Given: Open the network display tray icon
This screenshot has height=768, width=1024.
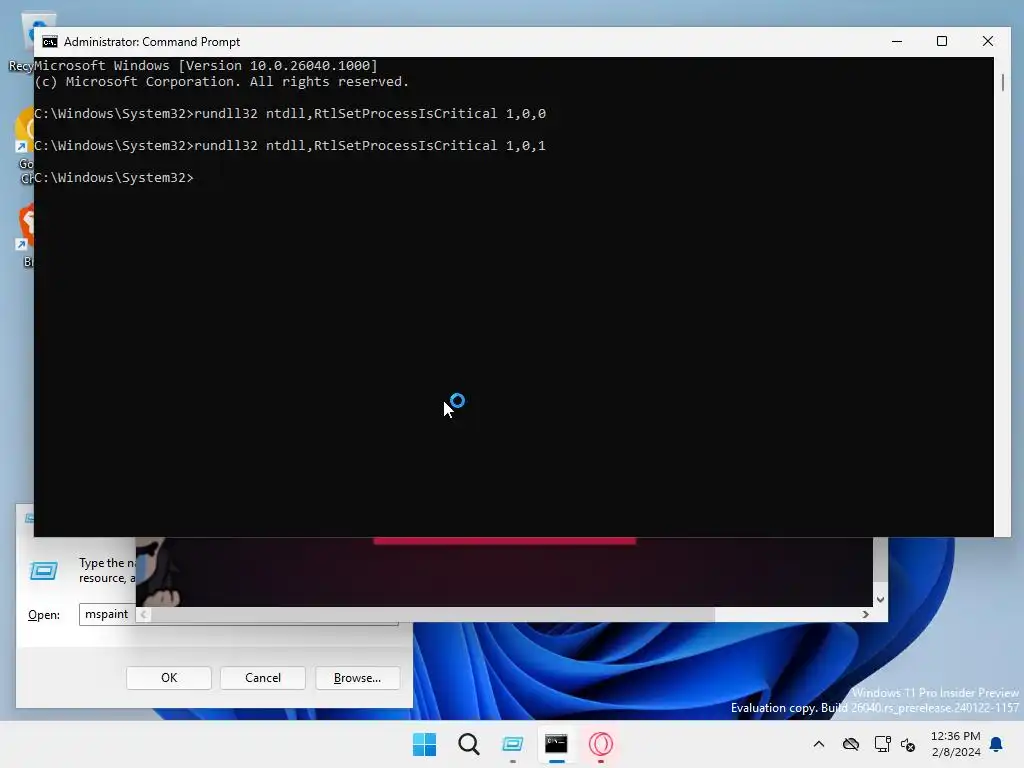Looking at the screenshot, I should coord(882,744).
